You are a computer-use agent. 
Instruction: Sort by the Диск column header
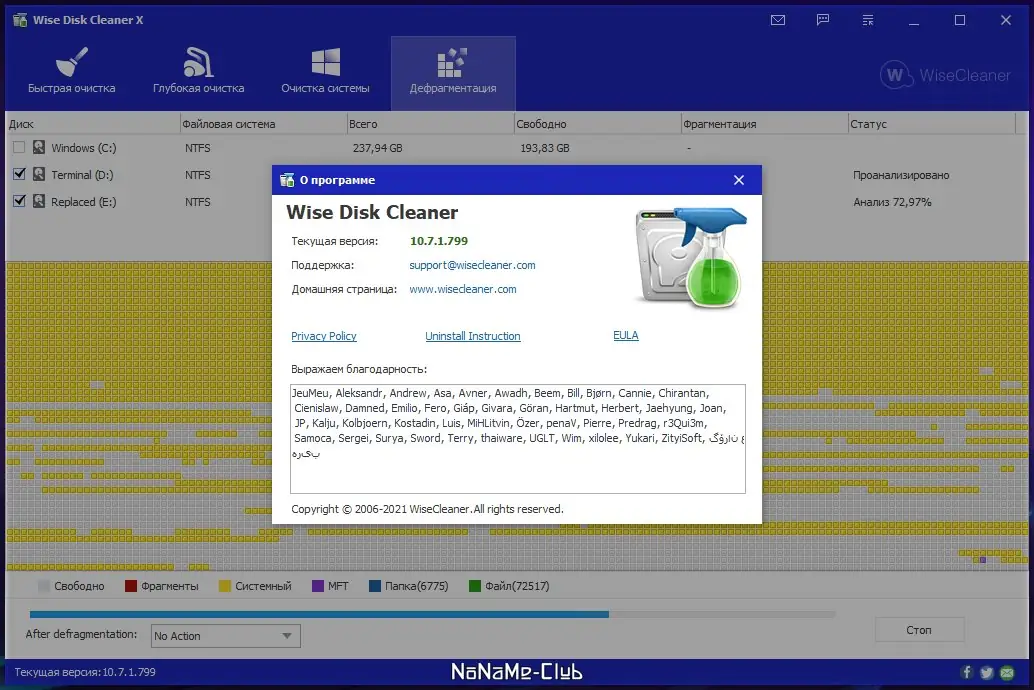point(92,123)
